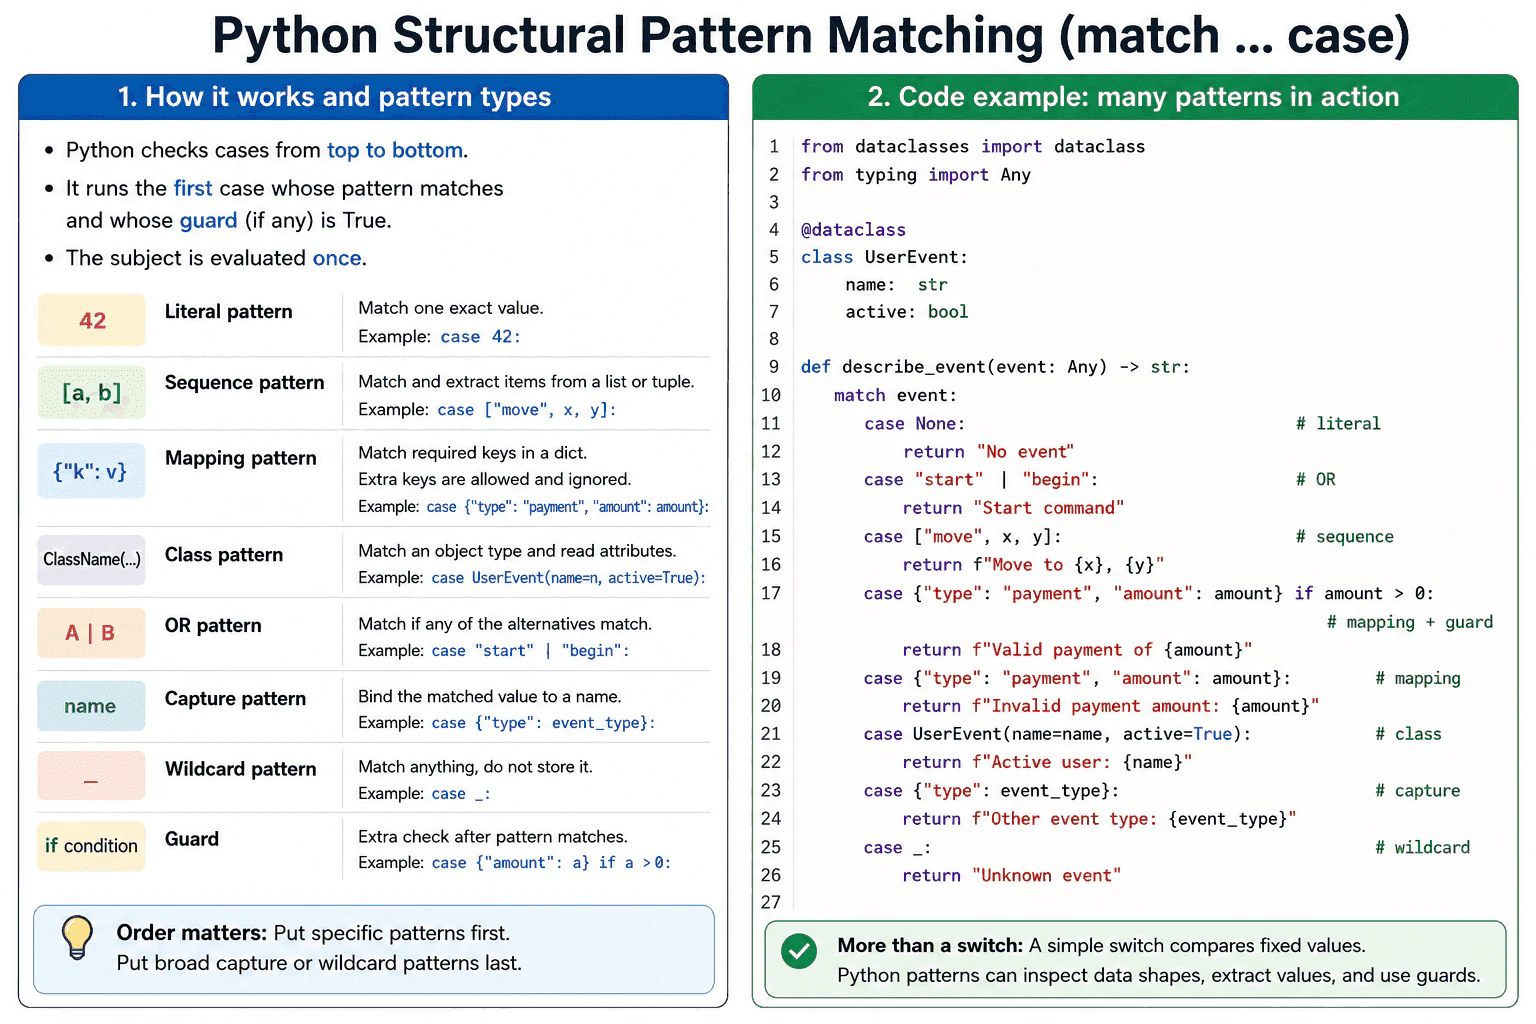Screen dimensions: 1536x1024
Task: Click the yellow lightbulb icon
Action: 77,938
